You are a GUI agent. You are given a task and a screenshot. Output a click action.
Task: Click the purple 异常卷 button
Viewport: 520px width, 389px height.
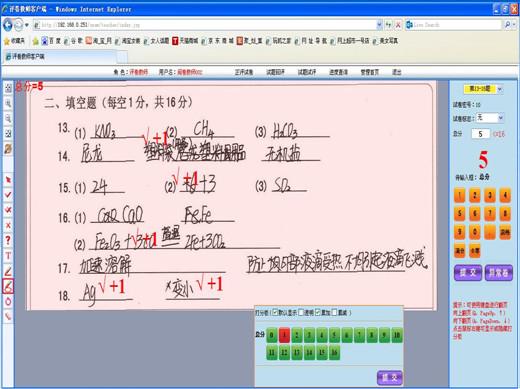click(499, 273)
